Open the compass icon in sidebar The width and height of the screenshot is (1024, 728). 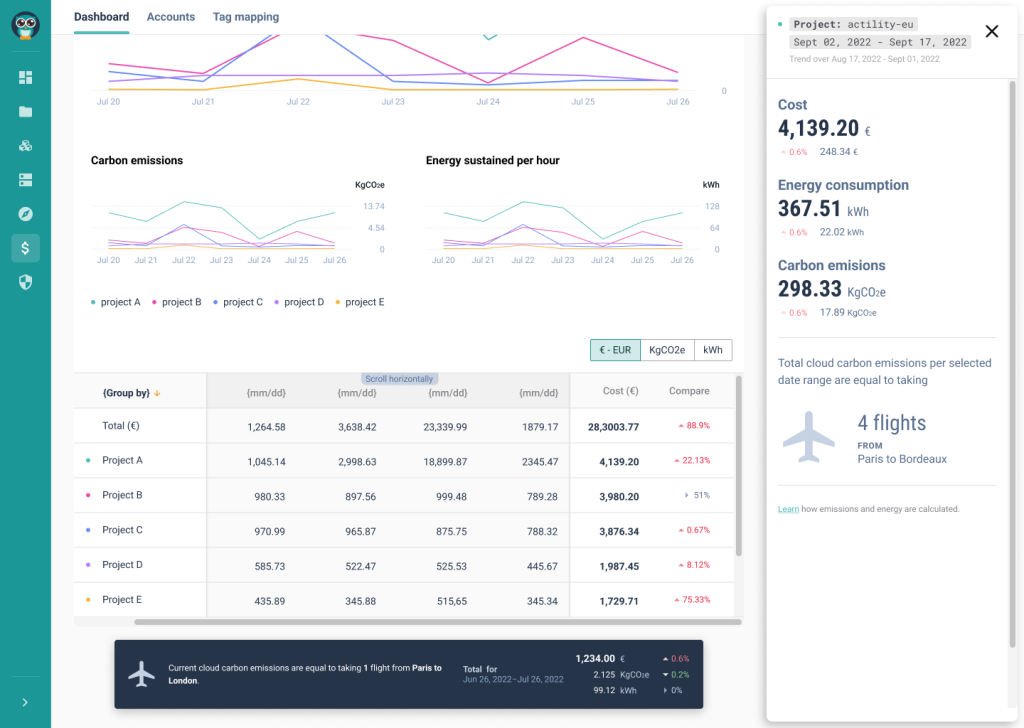[x=25, y=214]
